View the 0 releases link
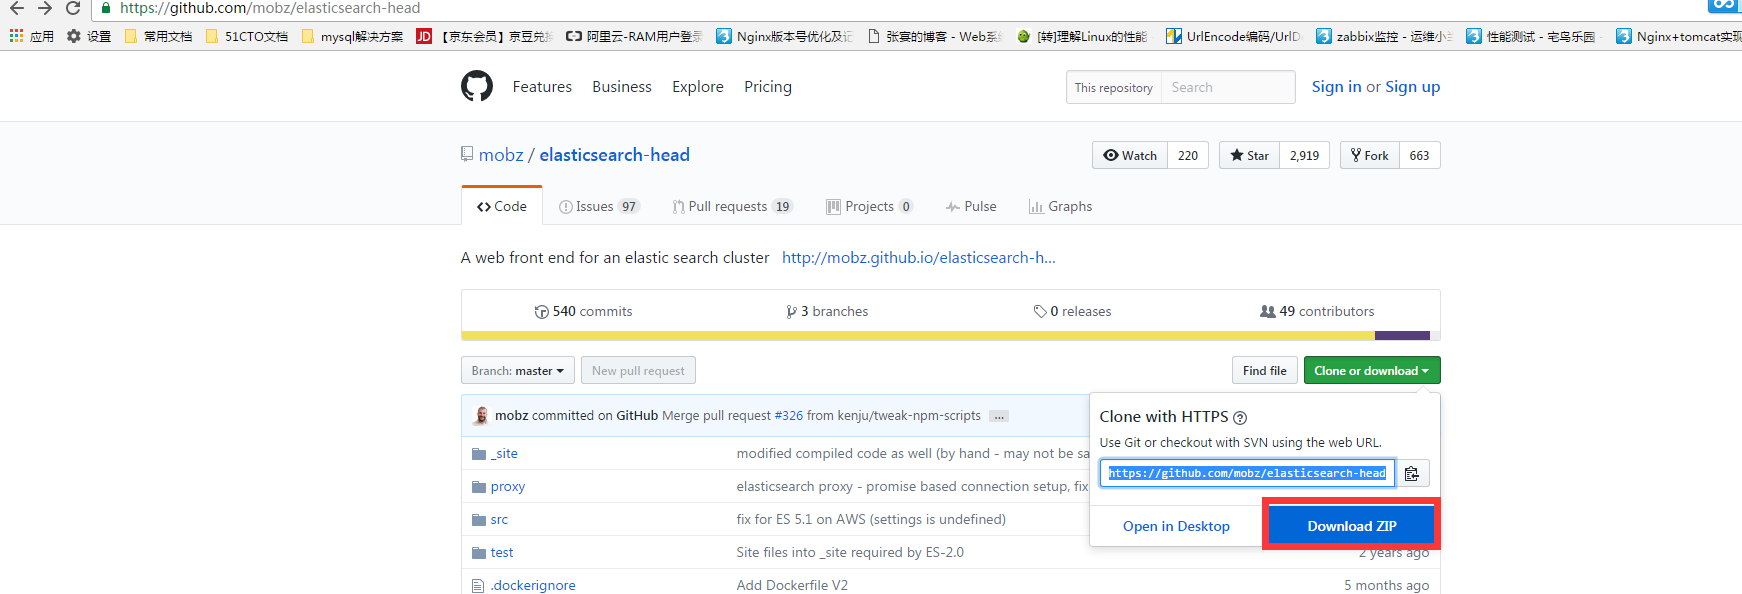The image size is (1742, 594). point(1072,311)
